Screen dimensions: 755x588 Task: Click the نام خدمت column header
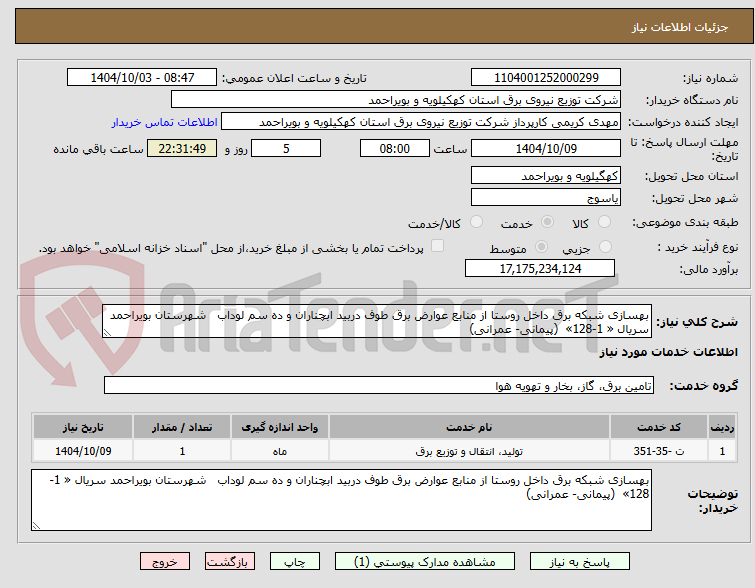pos(469,427)
